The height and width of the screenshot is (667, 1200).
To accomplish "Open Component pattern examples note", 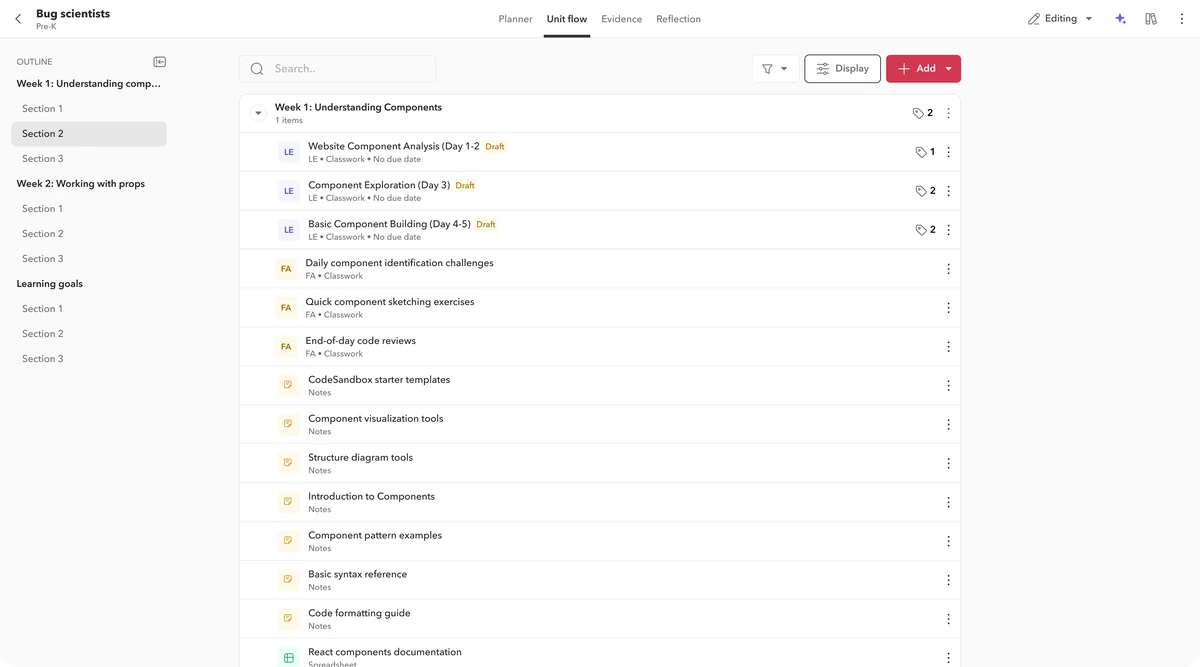I will (x=600, y=541).
